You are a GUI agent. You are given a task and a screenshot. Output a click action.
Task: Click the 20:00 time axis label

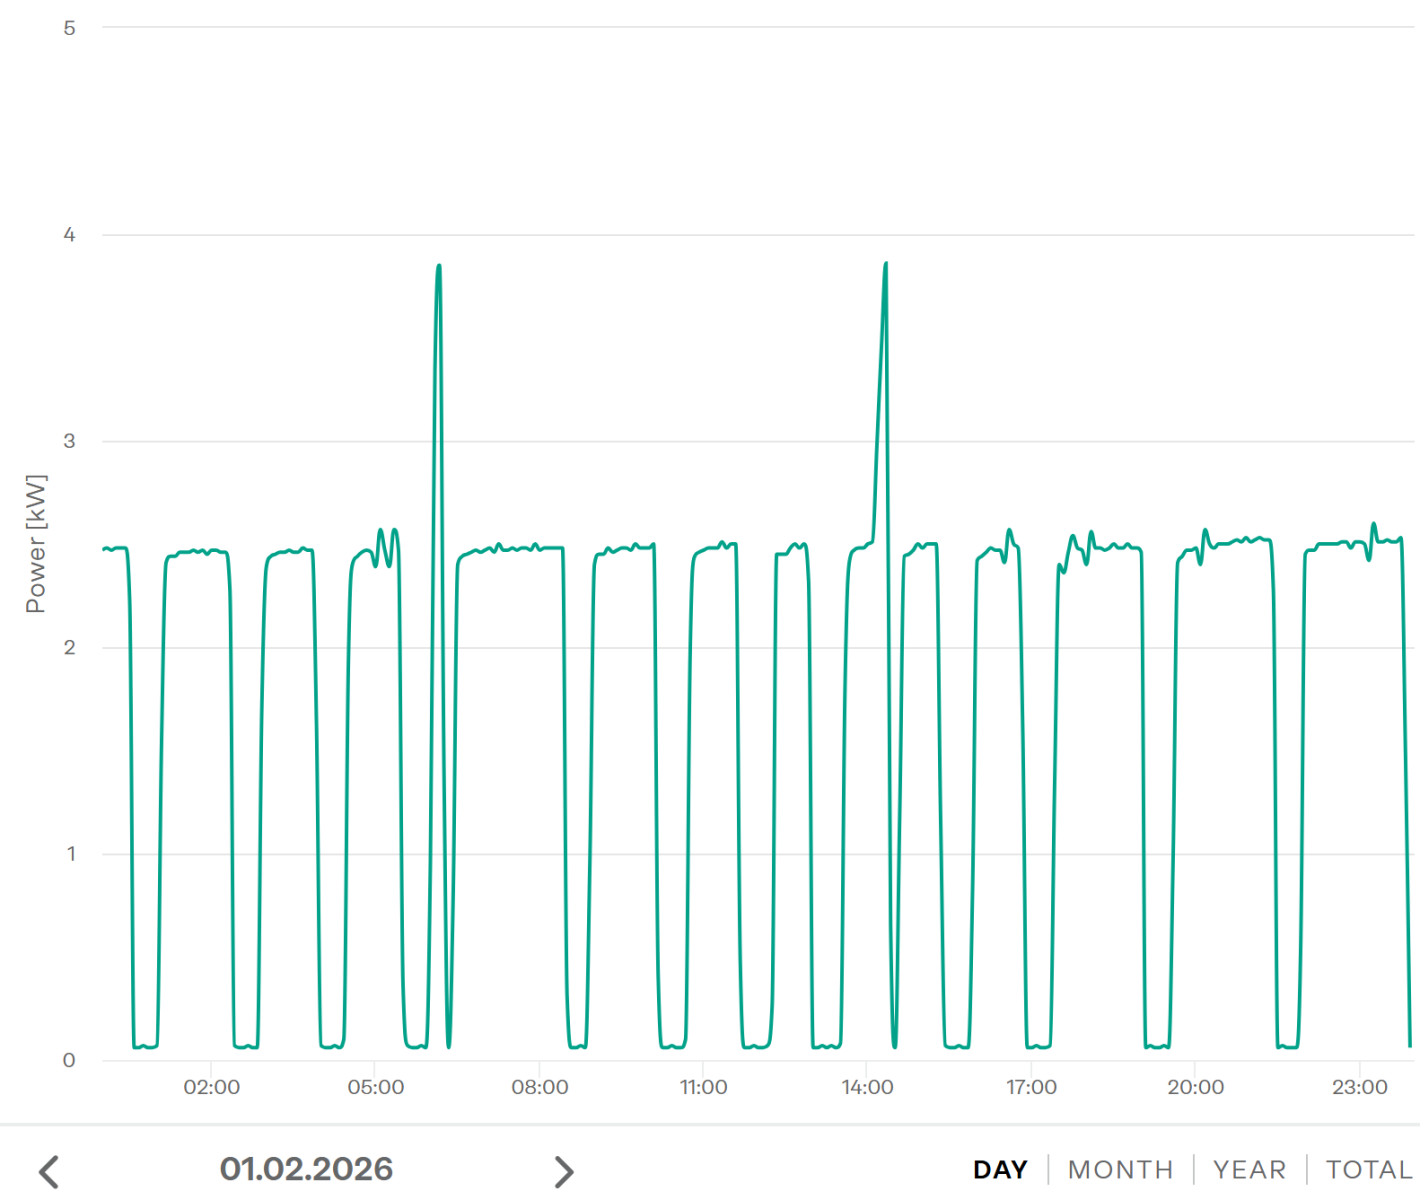click(x=1195, y=1087)
